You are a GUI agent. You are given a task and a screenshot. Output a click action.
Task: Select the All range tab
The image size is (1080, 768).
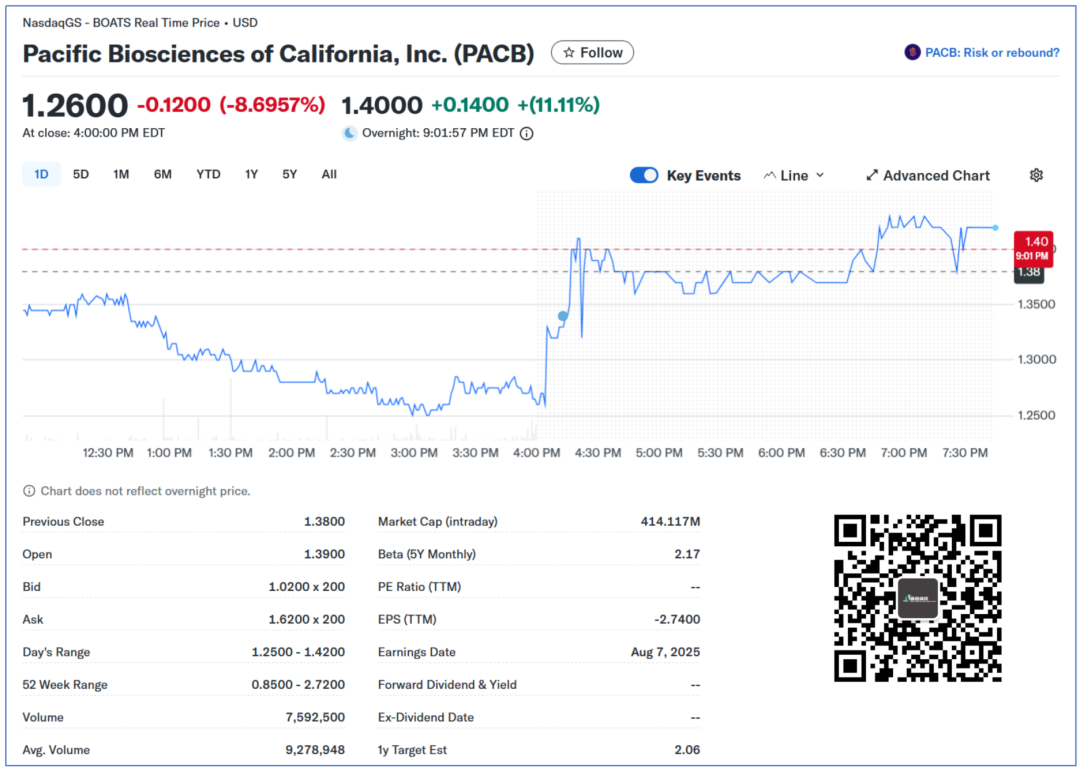[x=329, y=174]
